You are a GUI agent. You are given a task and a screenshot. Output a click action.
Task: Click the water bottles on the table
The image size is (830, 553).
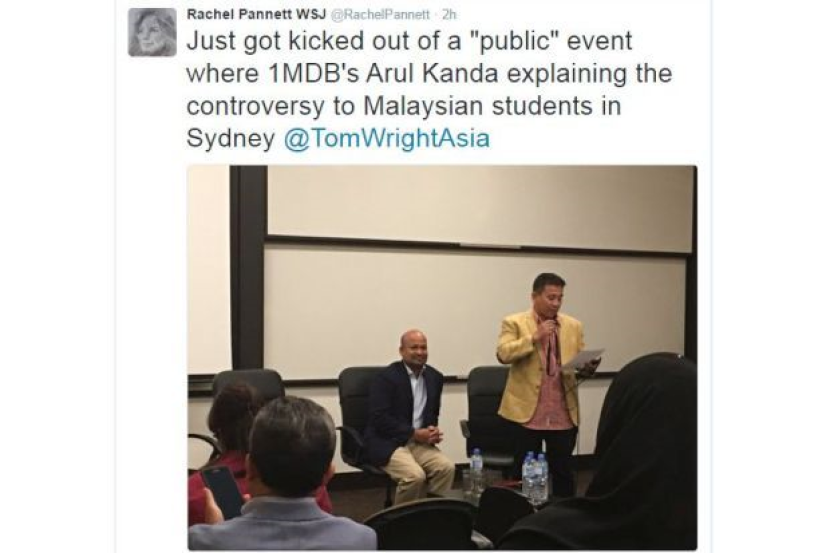(535, 477)
